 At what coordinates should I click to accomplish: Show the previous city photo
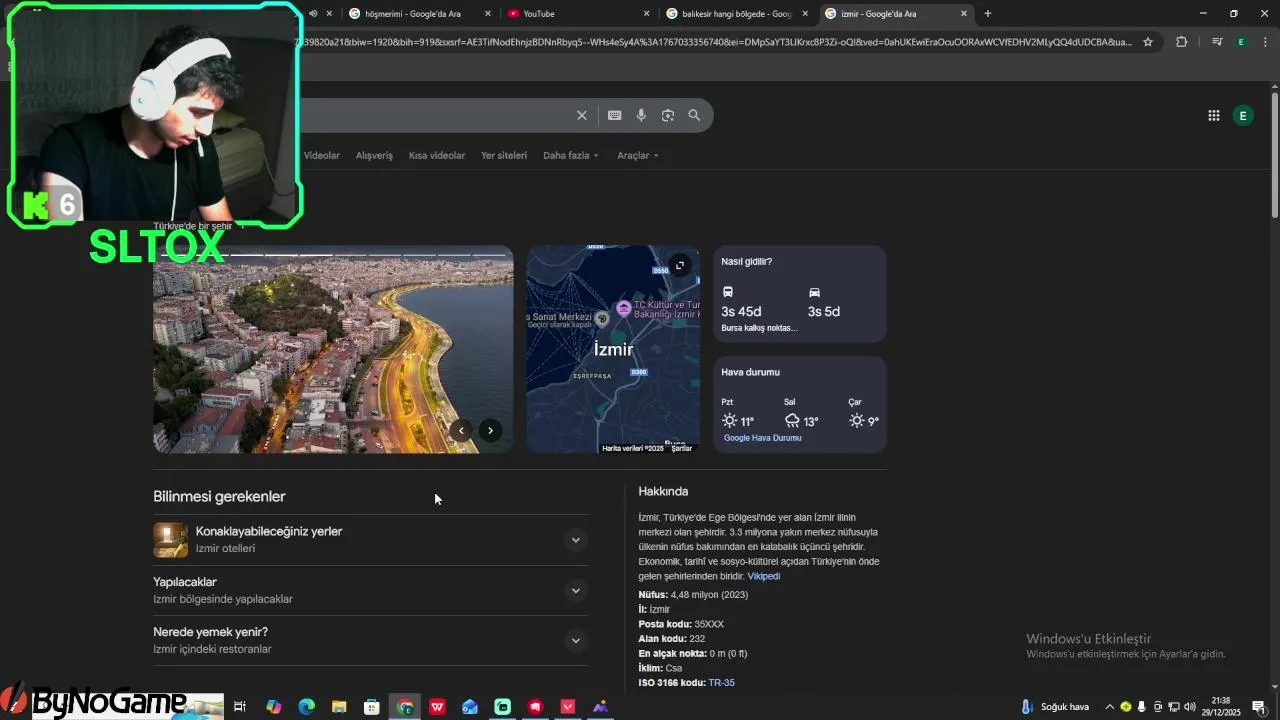click(x=461, y=431)
